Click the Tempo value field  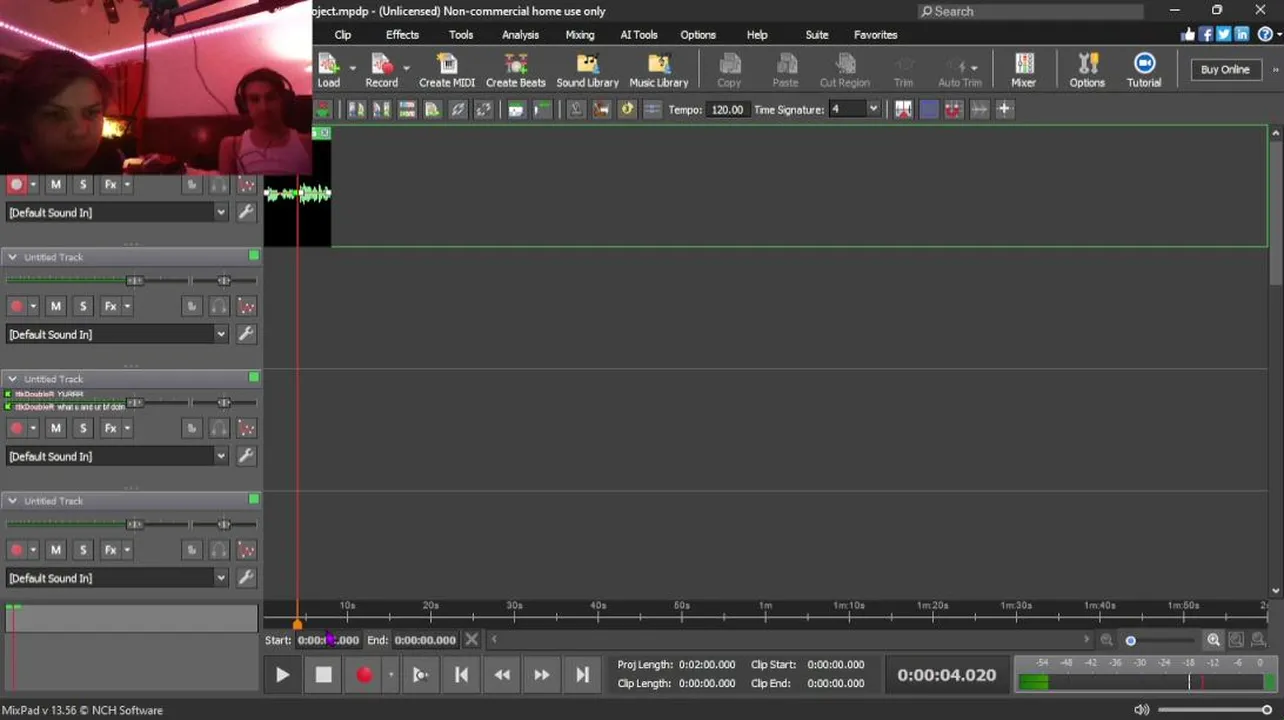coord(727,109)
